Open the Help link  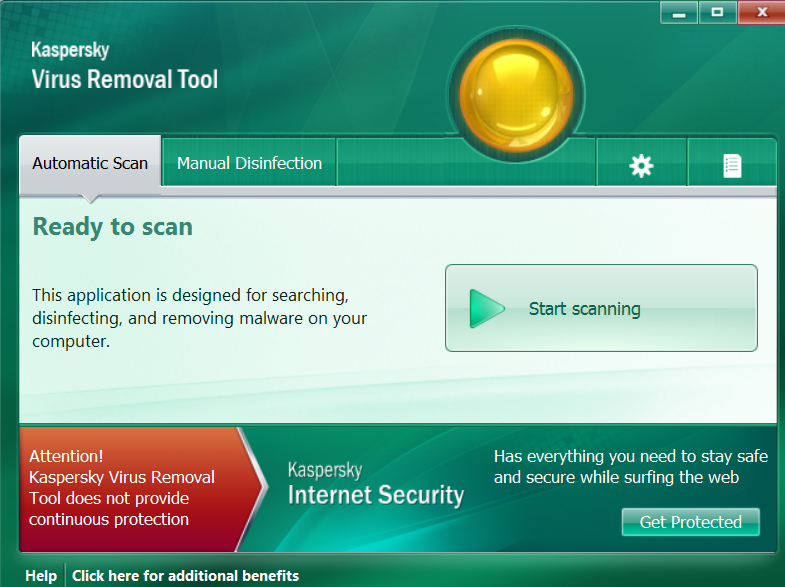coord(41,576)
